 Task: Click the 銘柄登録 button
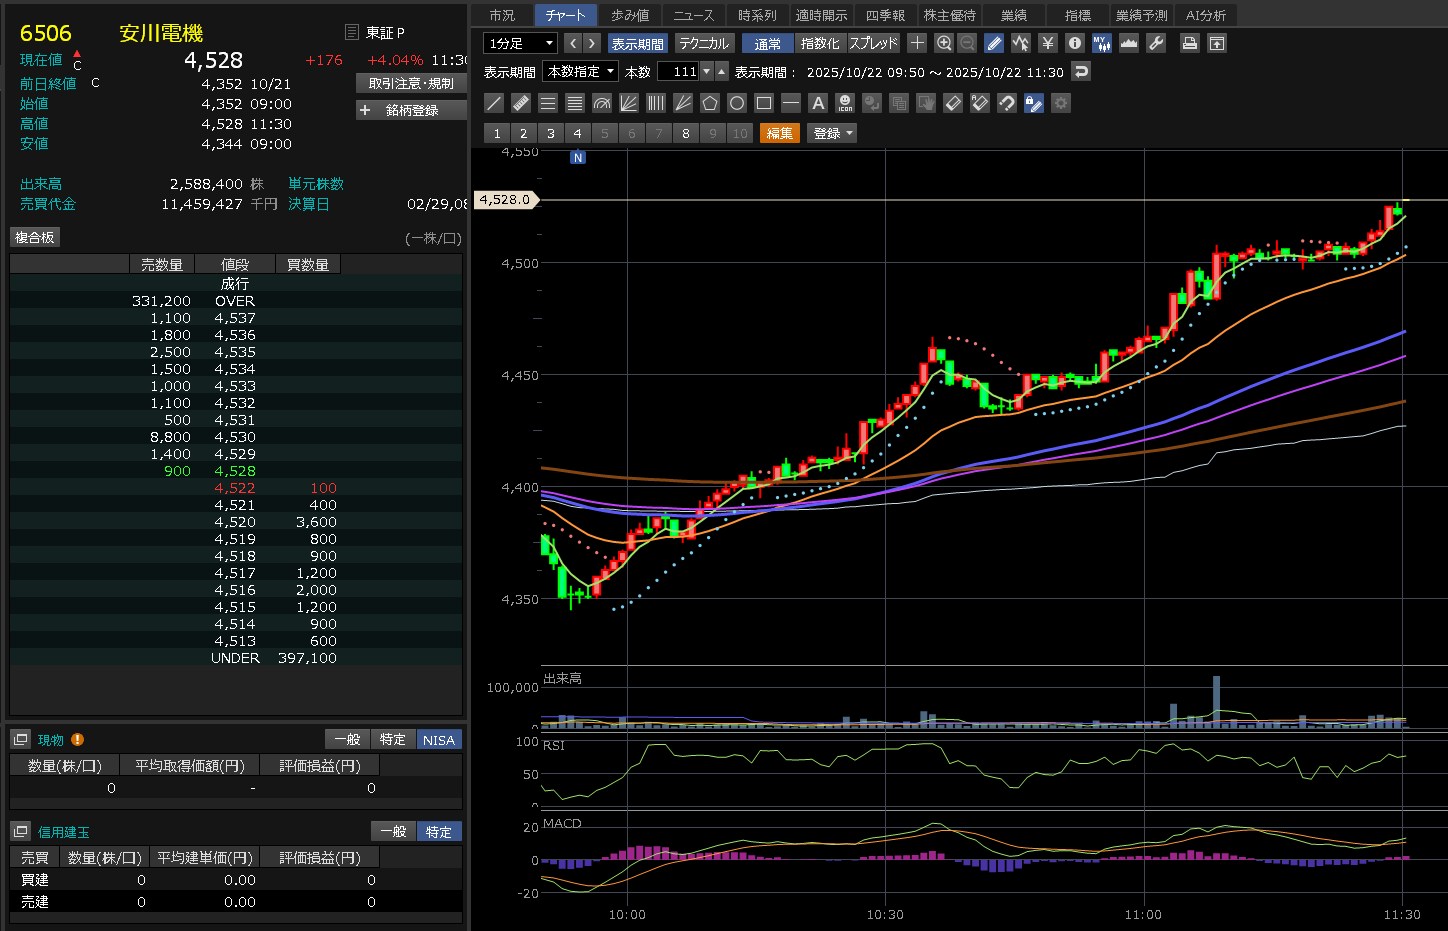(x=411, y=110)
